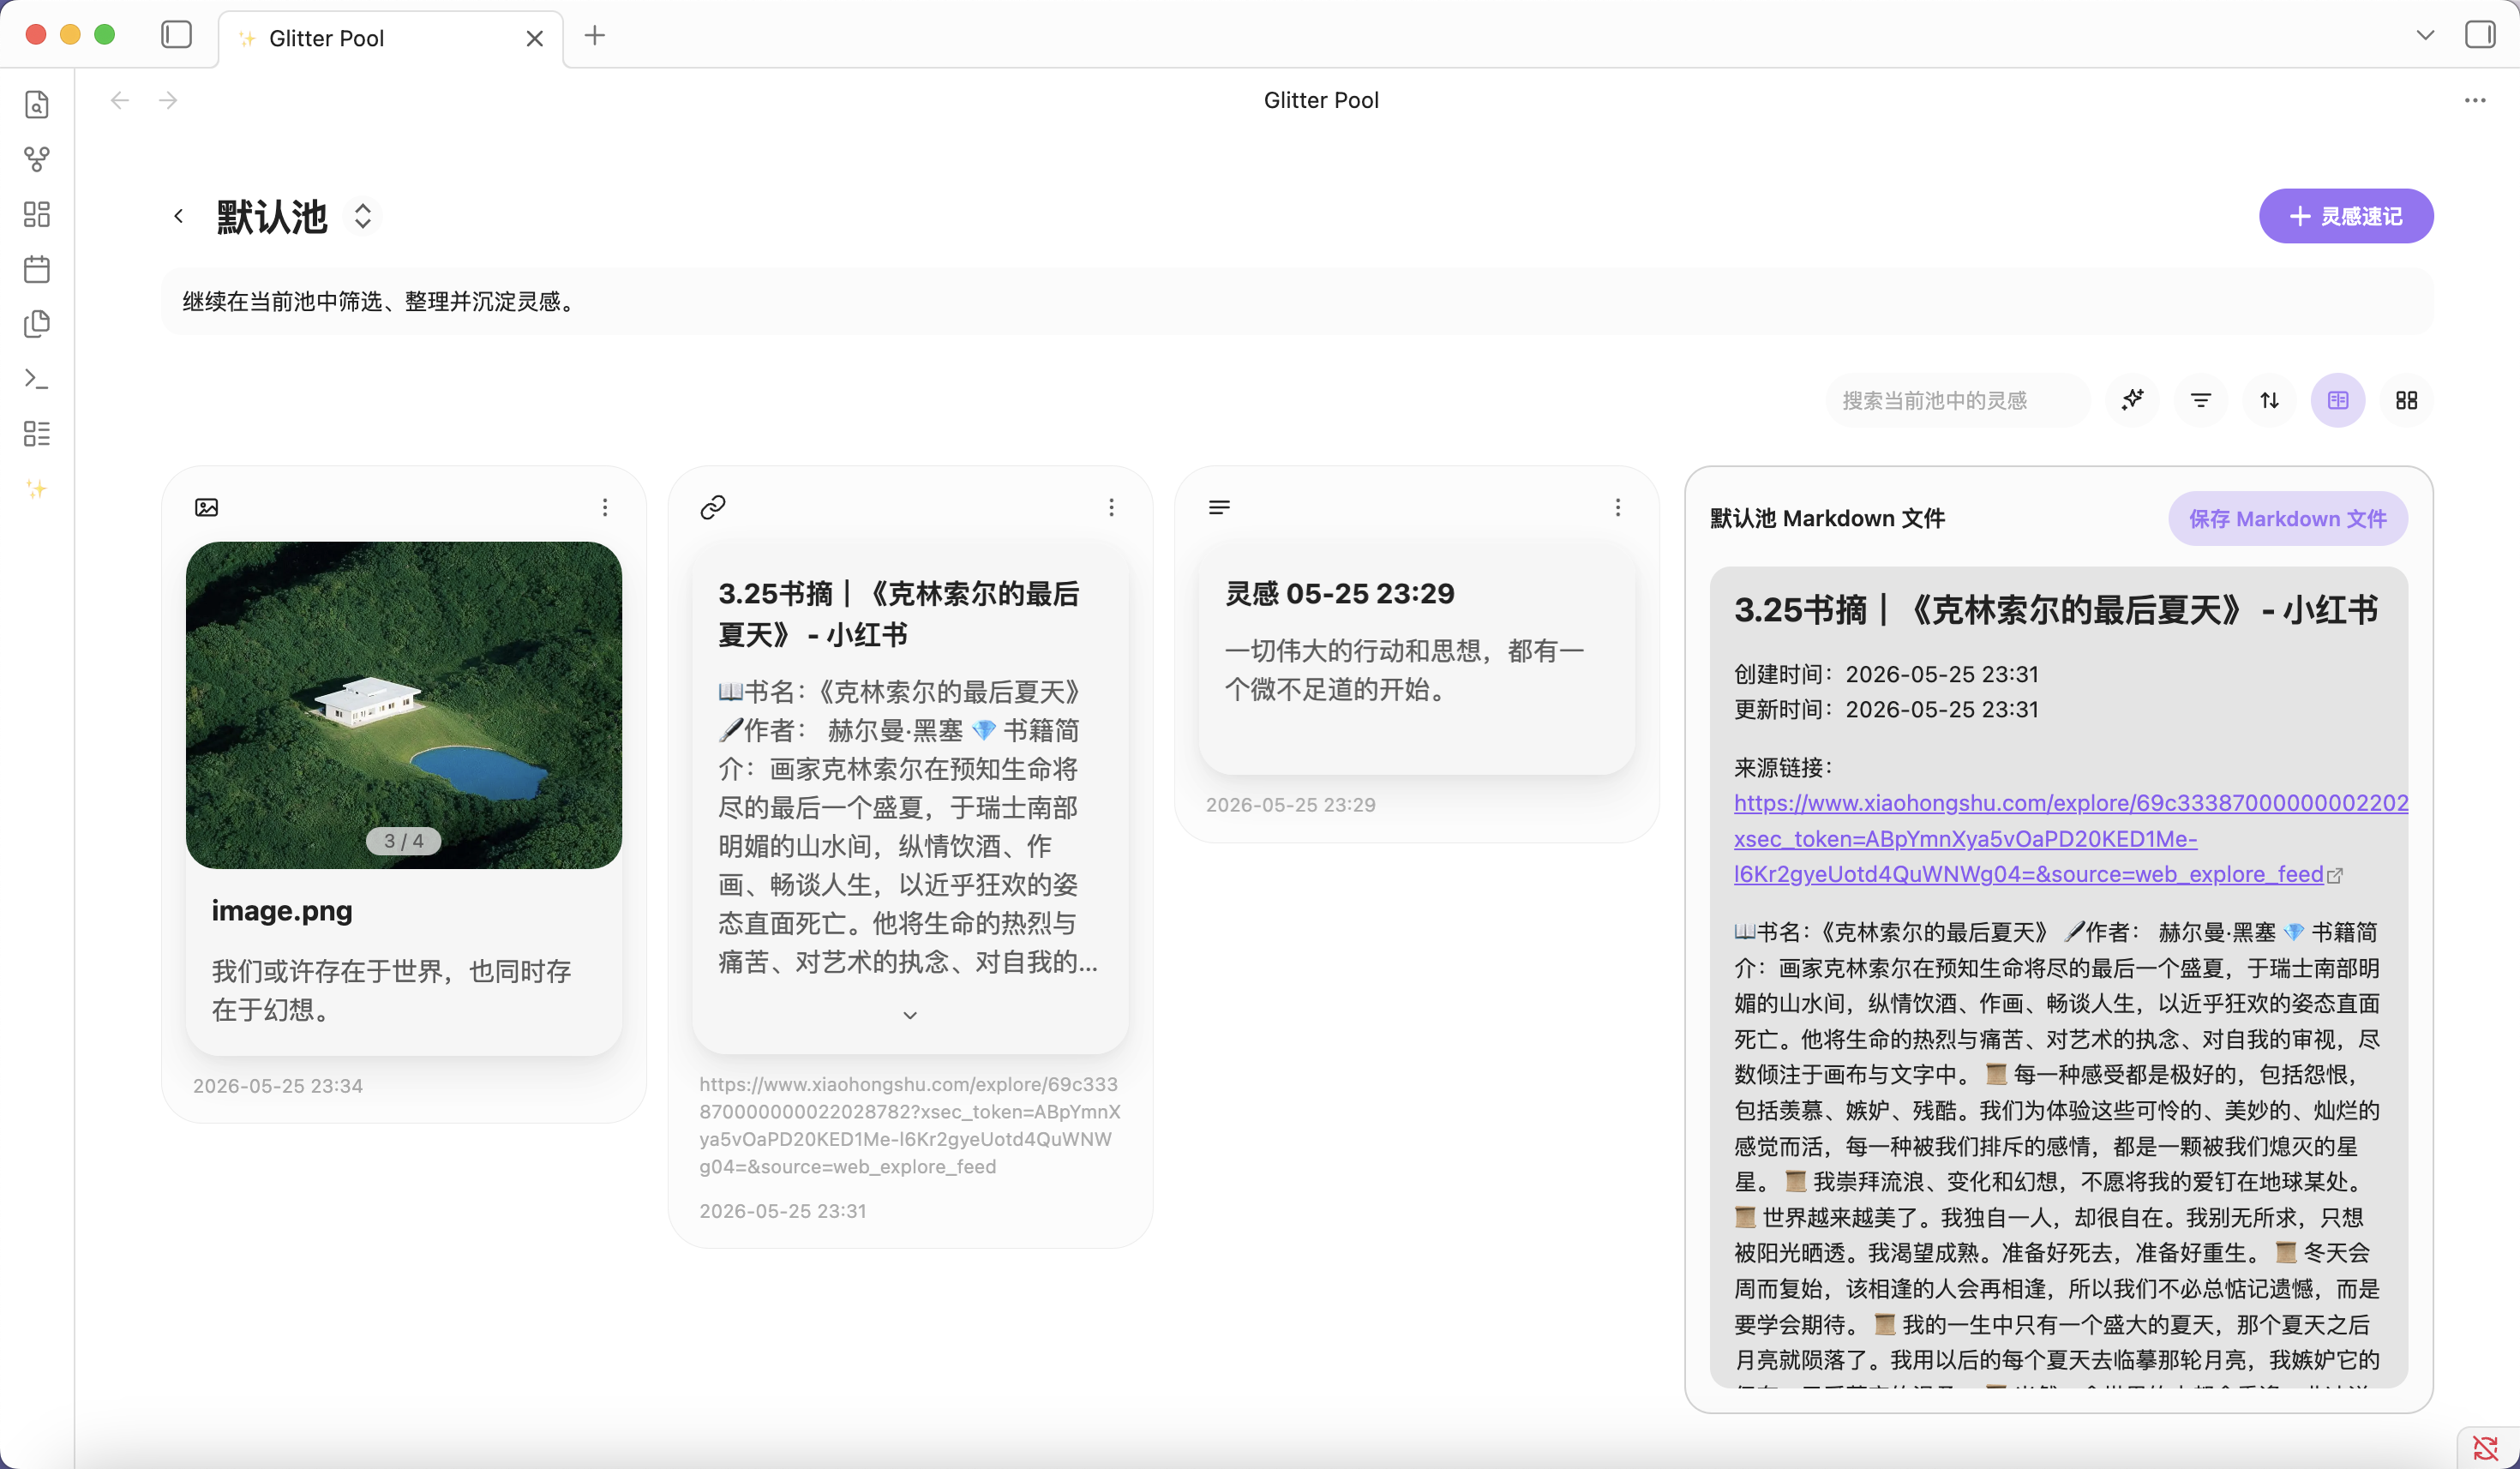2520x1469 pixels.
Task: Click the 3.25书摘 link card title
Action: click(x=899, y=614)
